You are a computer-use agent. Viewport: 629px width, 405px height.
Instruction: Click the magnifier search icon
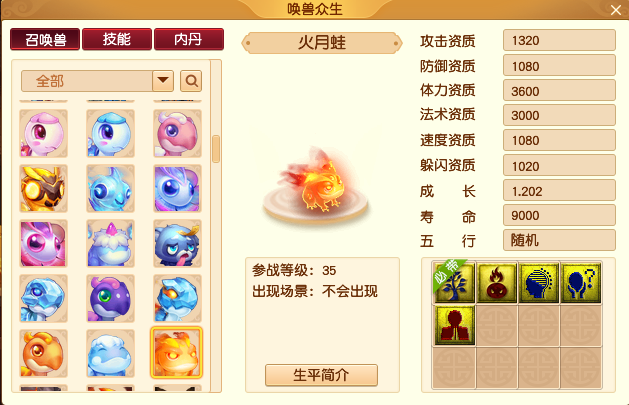tap(191, 81)
